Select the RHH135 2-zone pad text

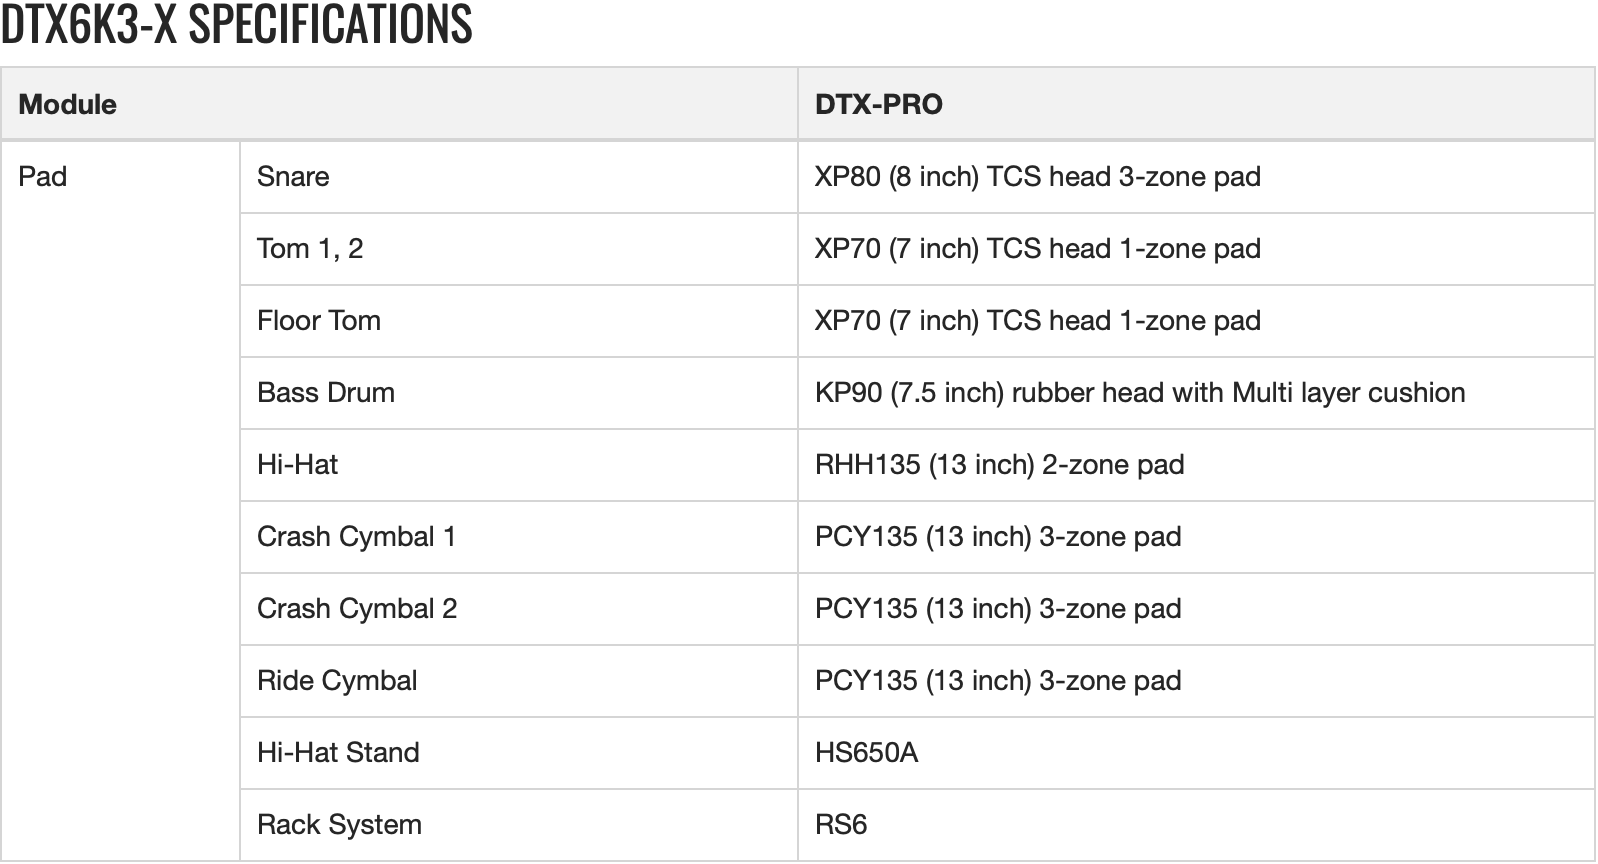(x=999, y=465)
